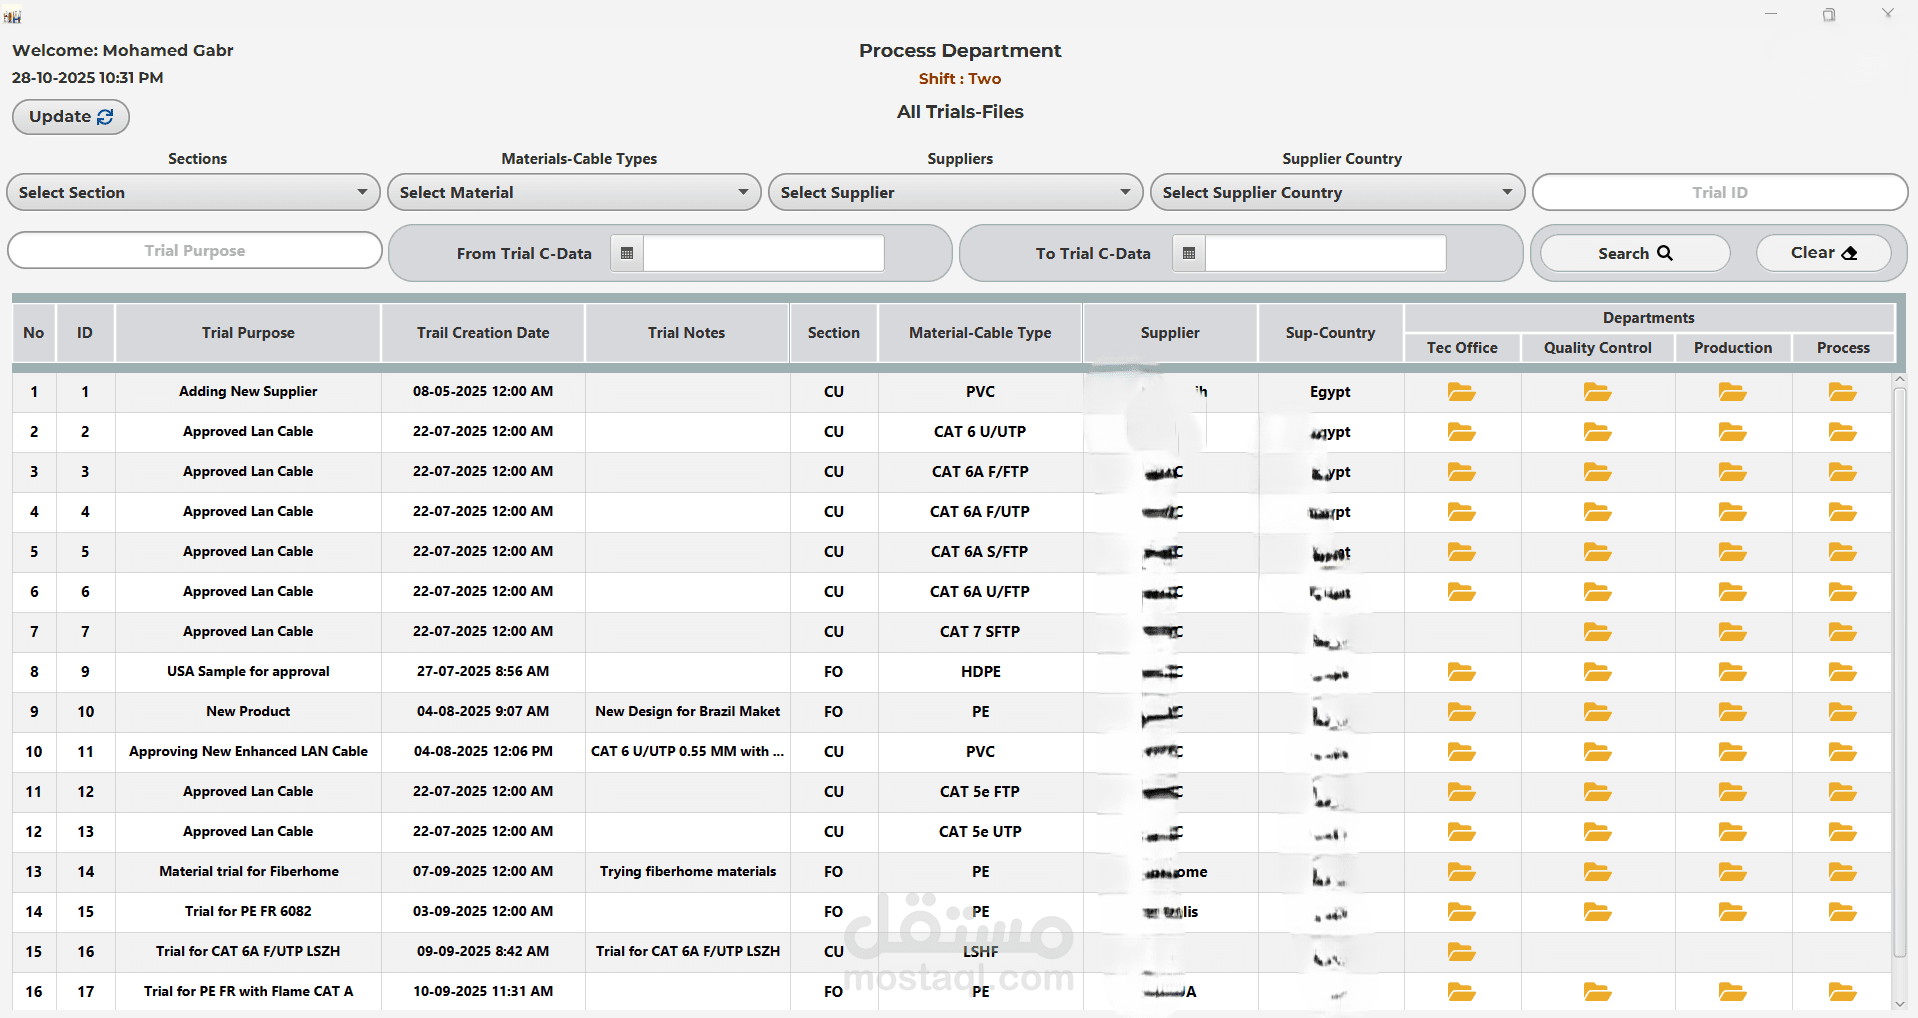Open Process folder for trial ID 17
Image resolution: width=1918 pixels, height=1018 pixels.
(1842, 992)
